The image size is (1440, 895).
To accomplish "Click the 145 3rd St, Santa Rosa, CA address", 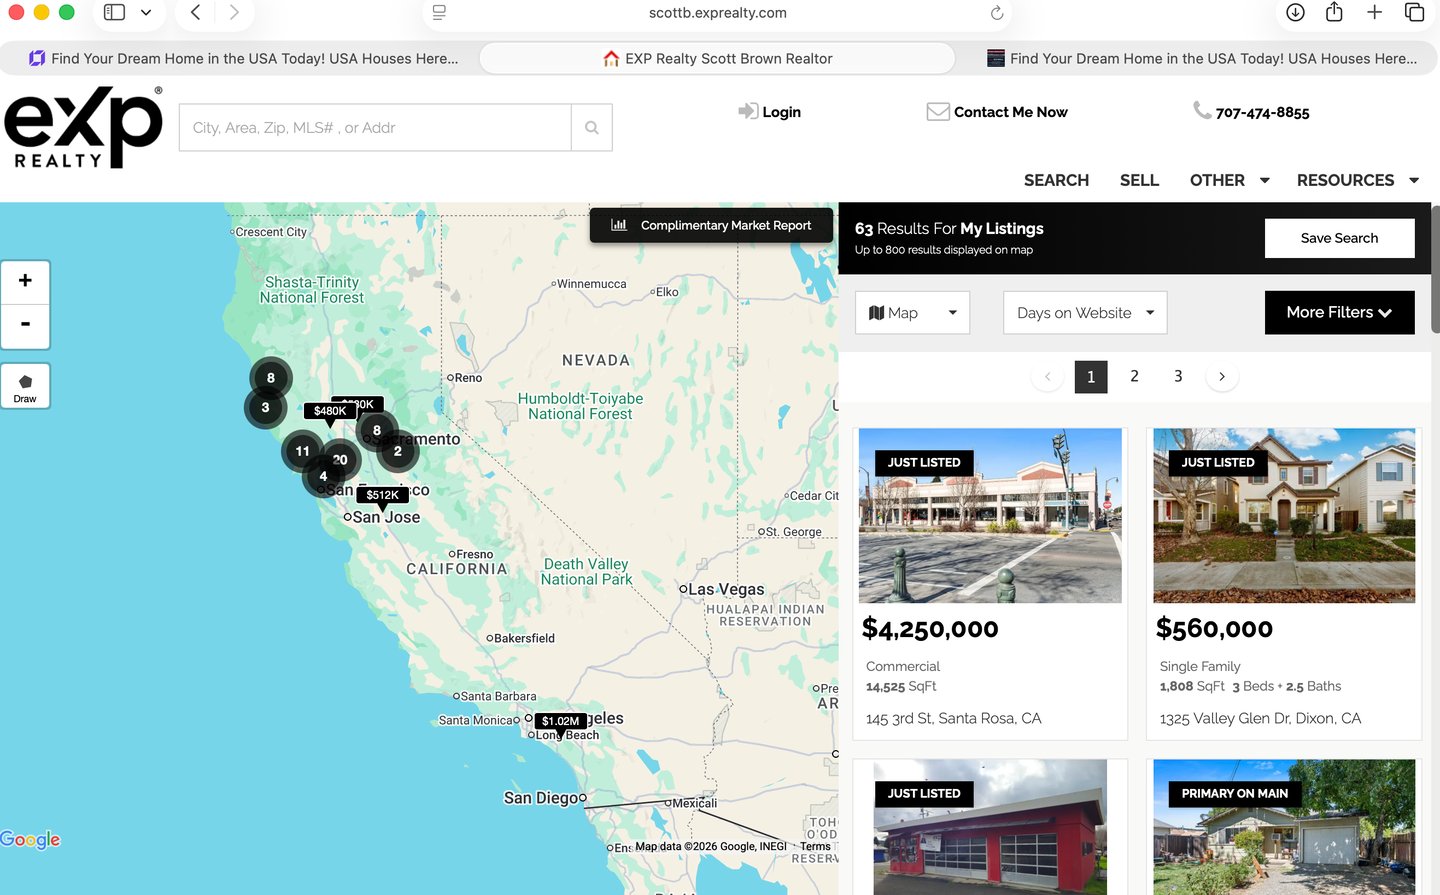I will pyautogui.click(x=953, y=719).
